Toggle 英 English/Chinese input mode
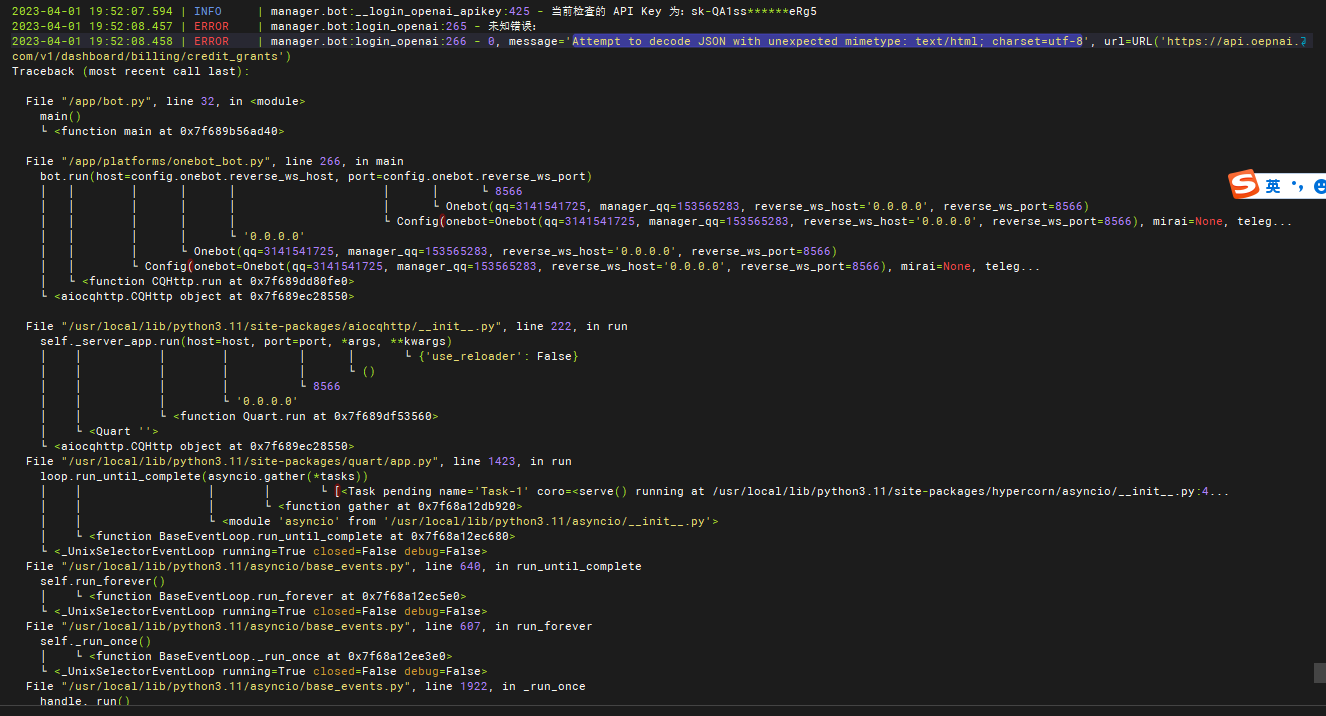 (x=1273, y=186)
